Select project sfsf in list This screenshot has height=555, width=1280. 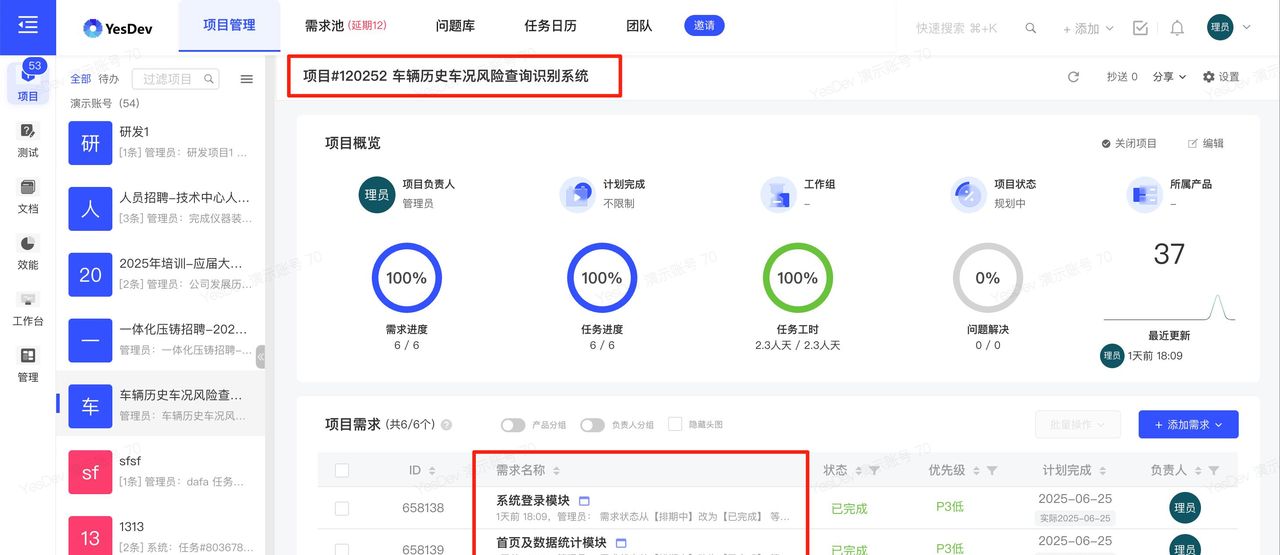161,472
